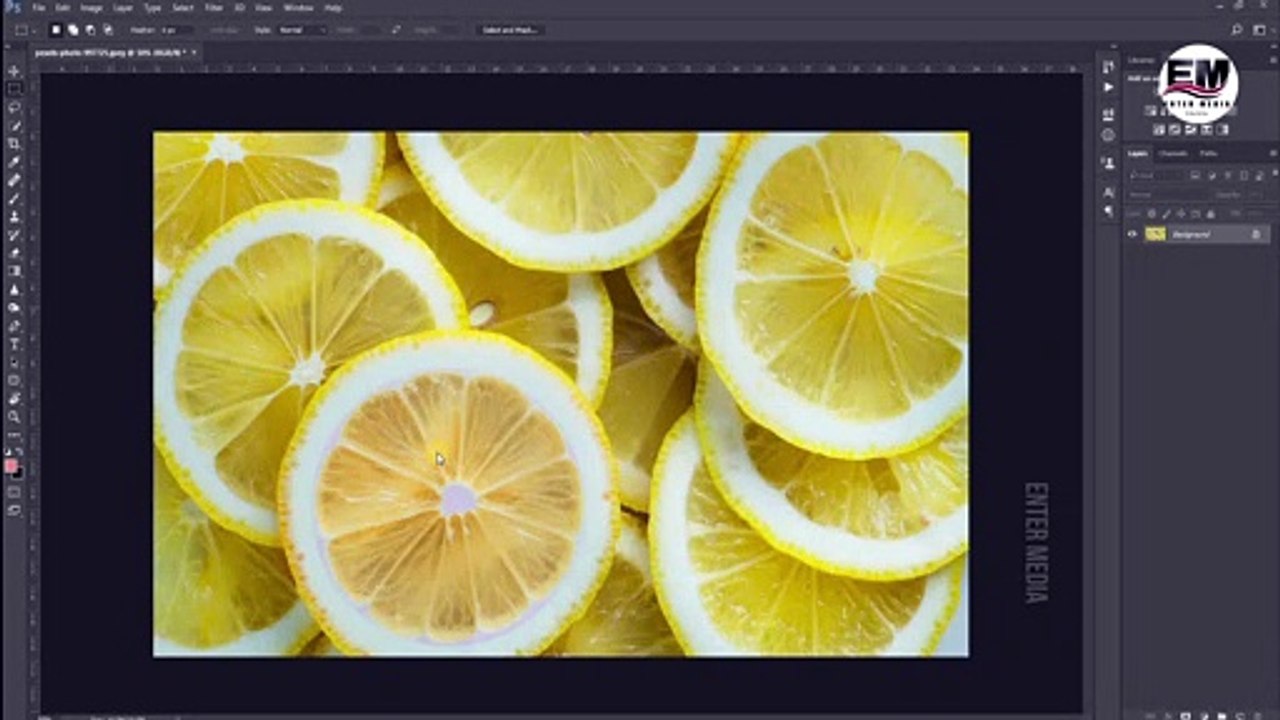The image size is (1280, 720).
Task: Click the foreground color swatch
Action: click(x=10, y=465)
